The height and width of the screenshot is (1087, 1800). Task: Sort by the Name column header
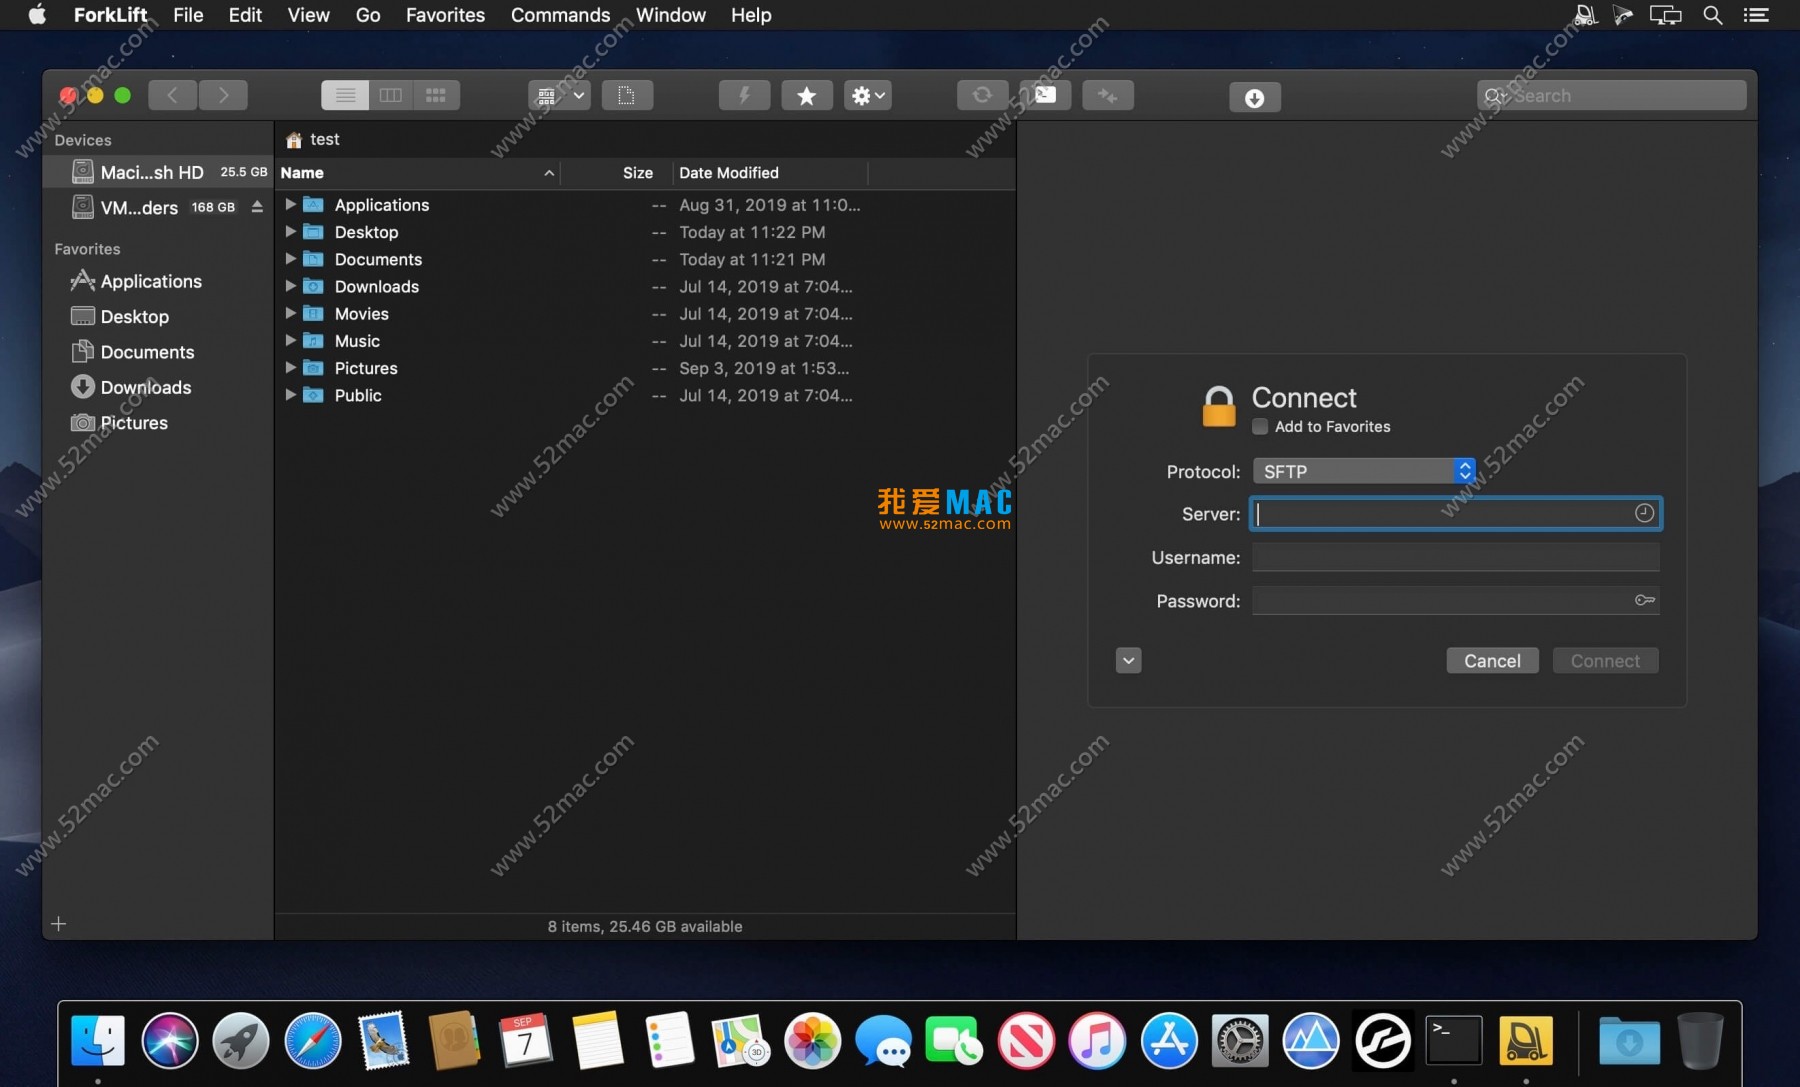(417, 173)
